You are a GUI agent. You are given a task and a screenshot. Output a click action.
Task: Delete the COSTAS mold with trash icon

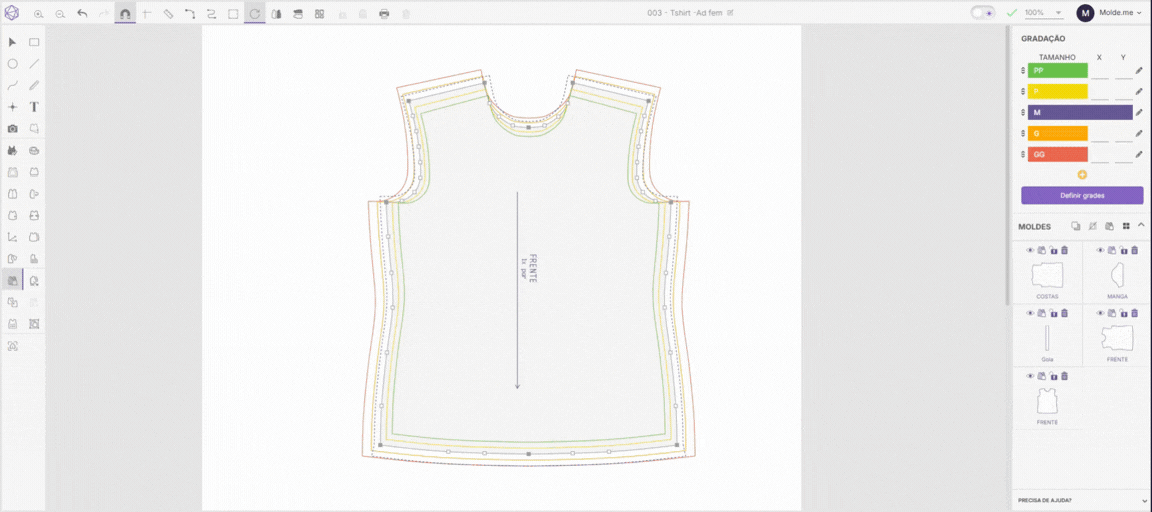pyautogui.click(x=1065, y=250)
